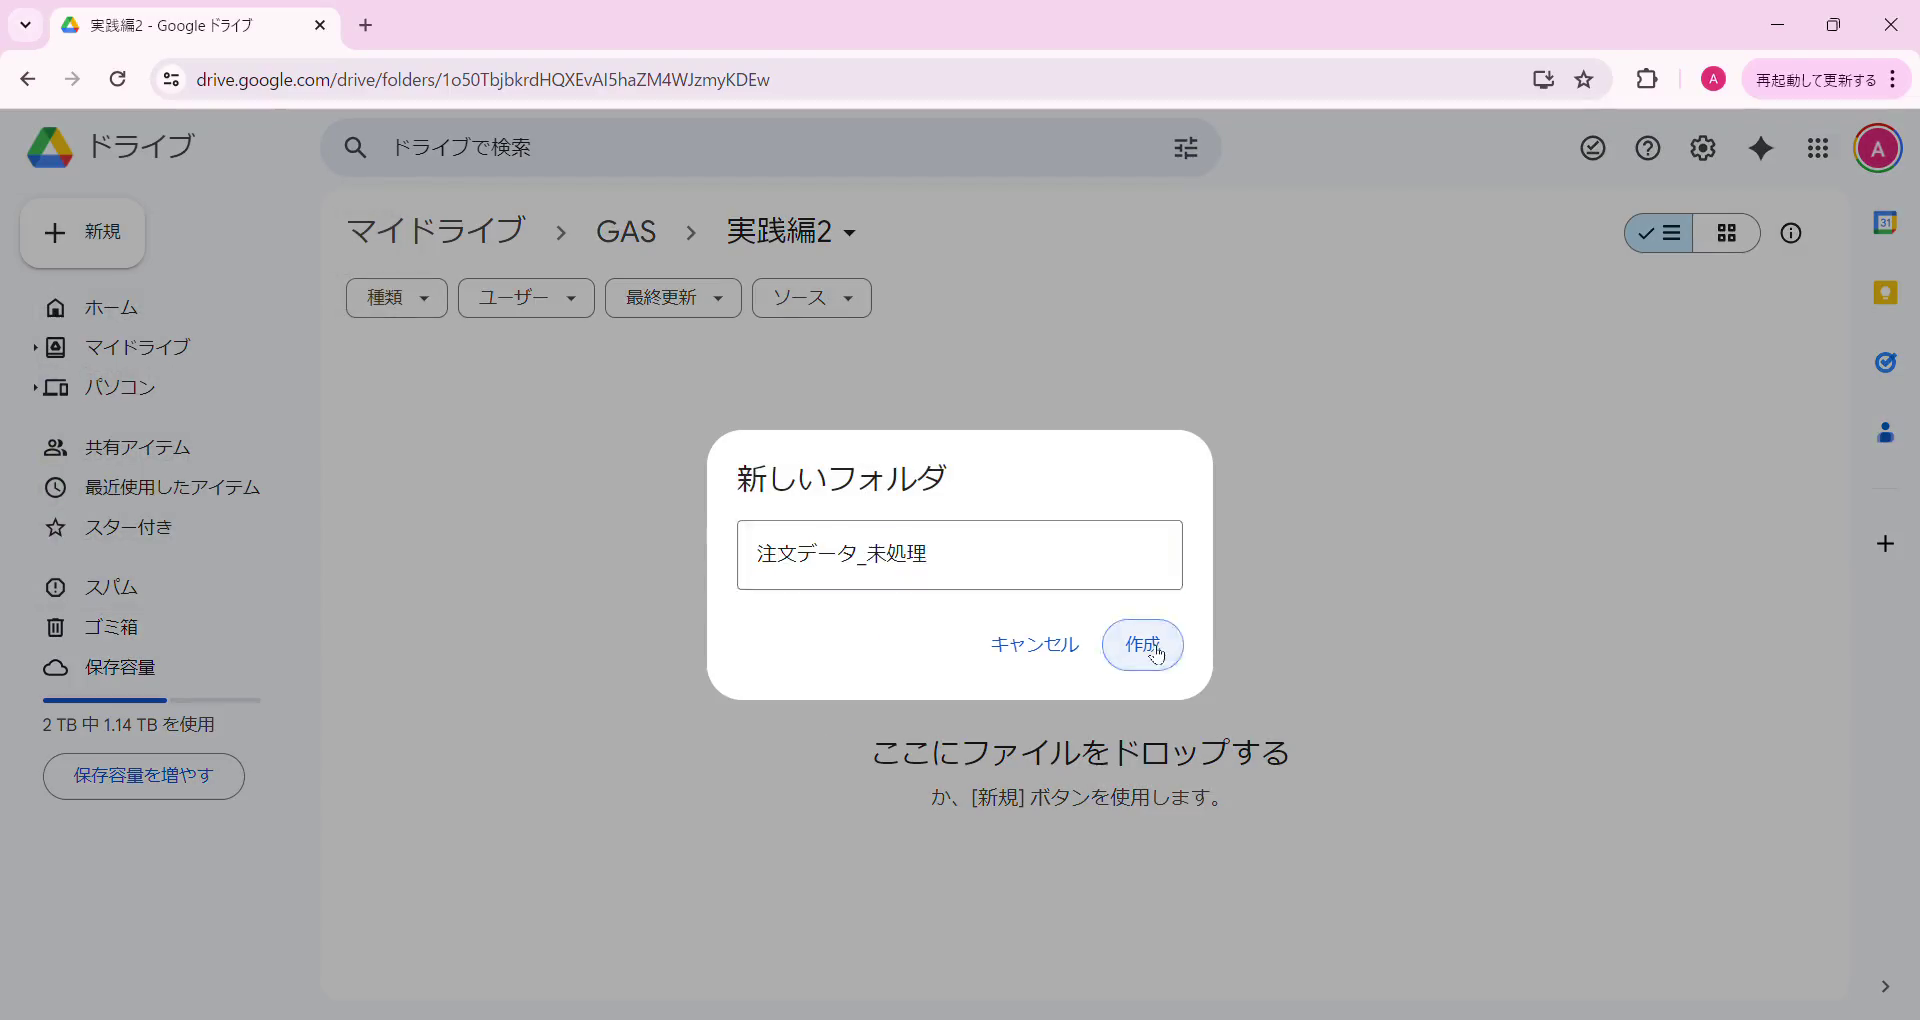1920x1020 pixels.
Task: Open Google Keep from the side panel
Action: point(1886,292)
